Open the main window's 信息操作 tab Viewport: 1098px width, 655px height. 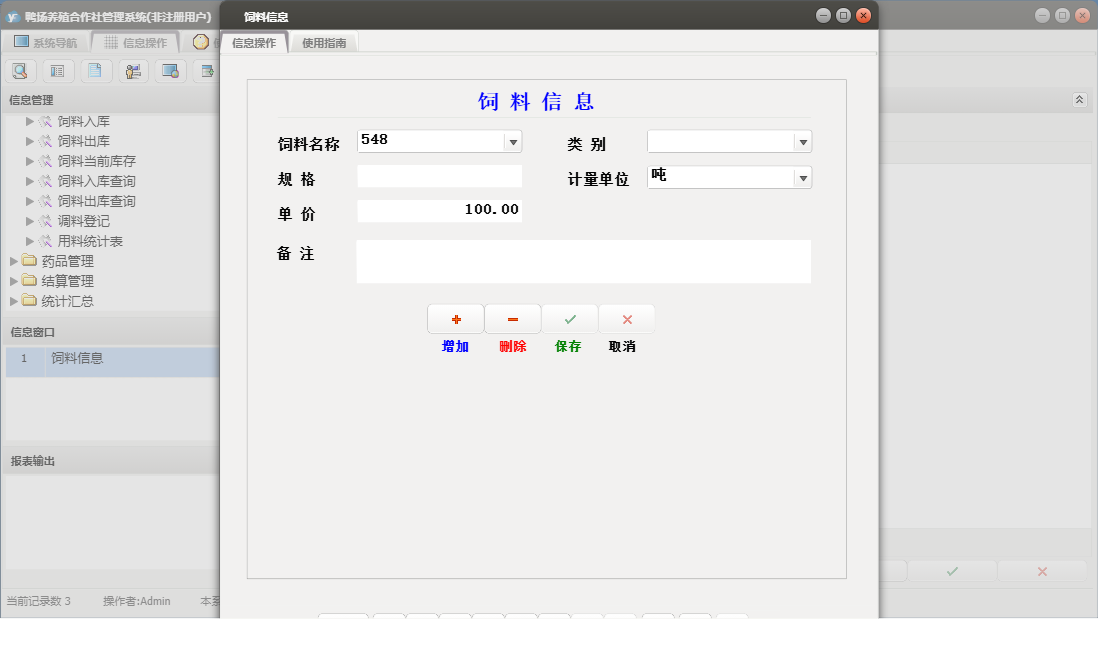point(136,42)
